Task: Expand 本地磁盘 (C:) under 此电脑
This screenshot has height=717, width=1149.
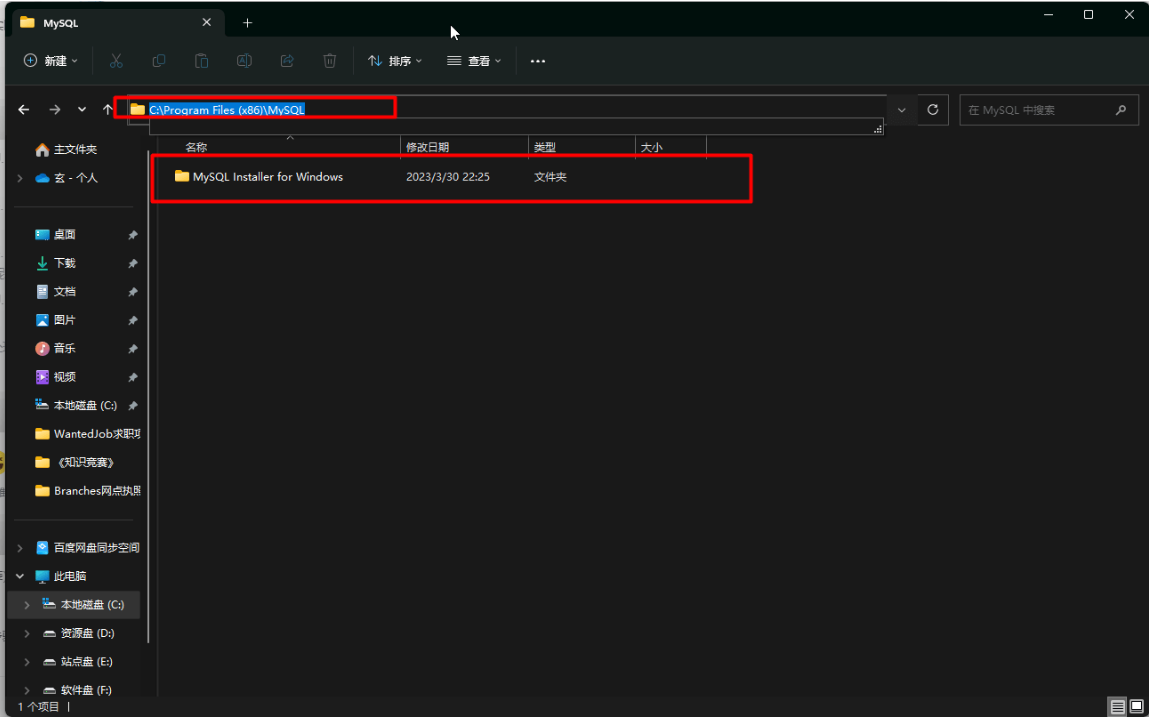Action: (27, 605)
